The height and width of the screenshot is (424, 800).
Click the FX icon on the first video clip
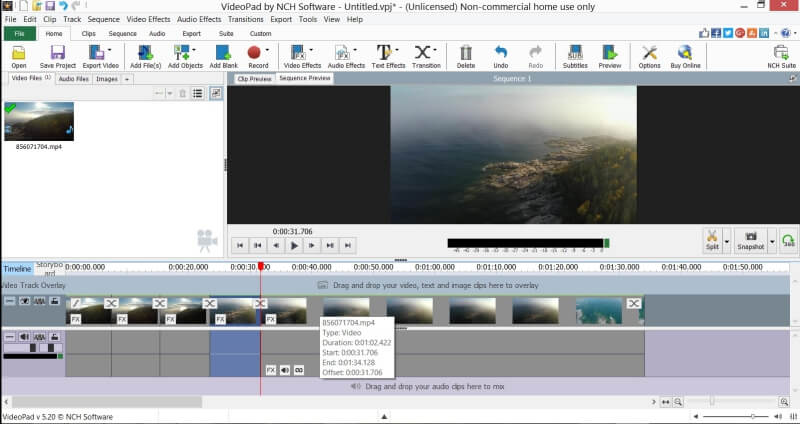click(76, 319)
